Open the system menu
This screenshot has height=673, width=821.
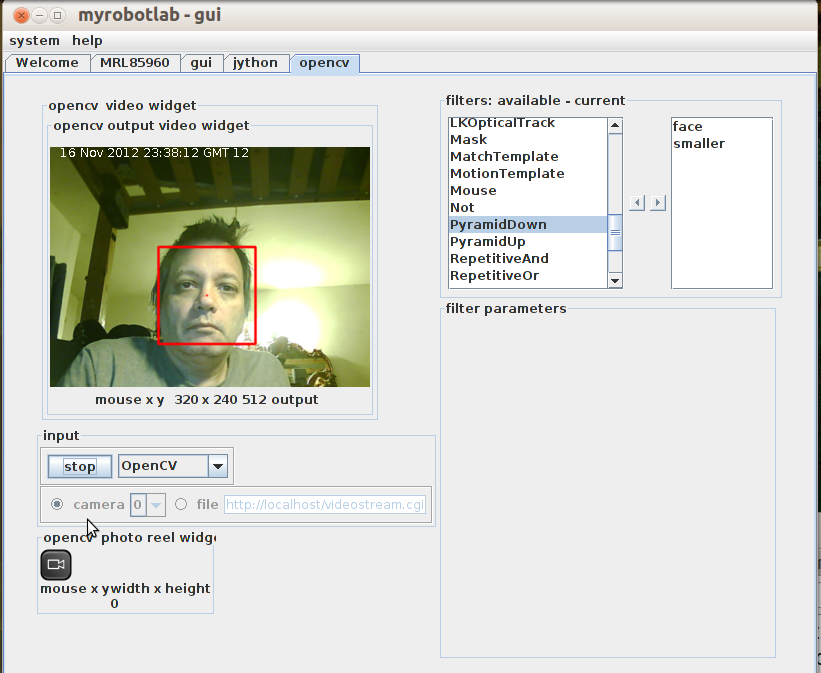click(35, 40)
